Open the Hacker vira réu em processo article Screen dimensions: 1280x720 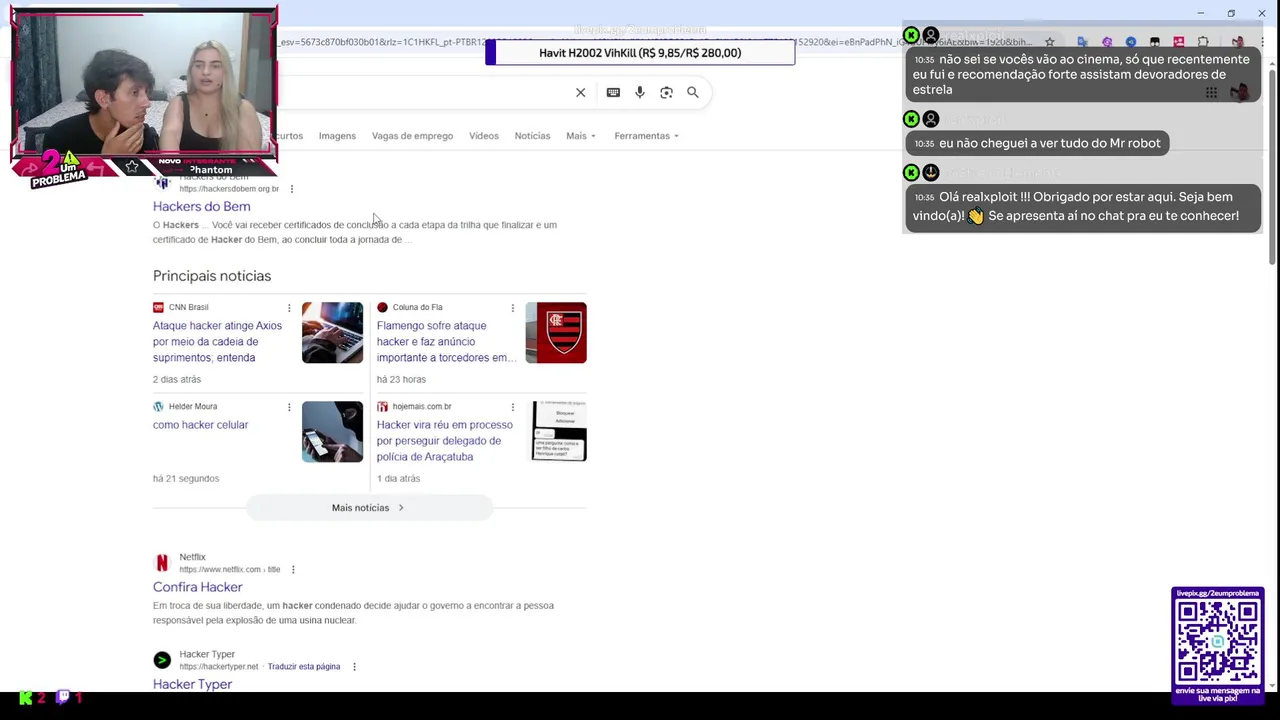[x=444, y=440]
